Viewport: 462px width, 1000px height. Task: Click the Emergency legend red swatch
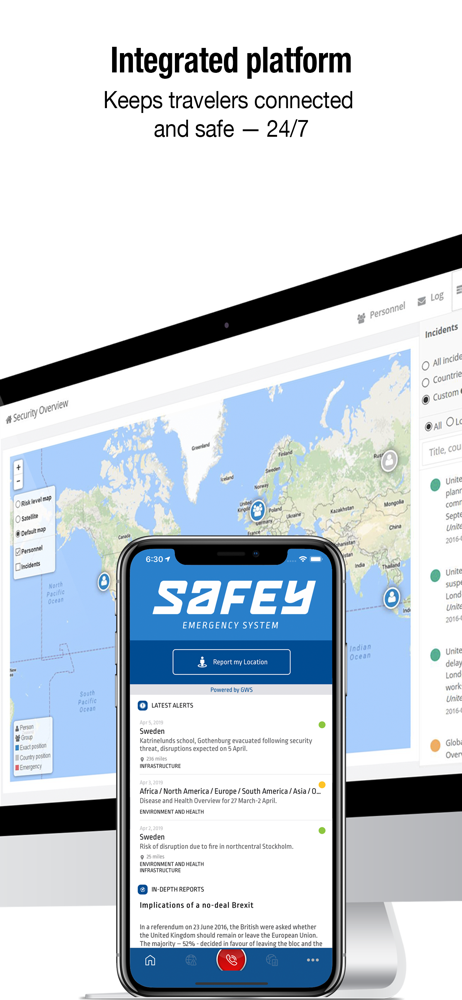point(17,768)
